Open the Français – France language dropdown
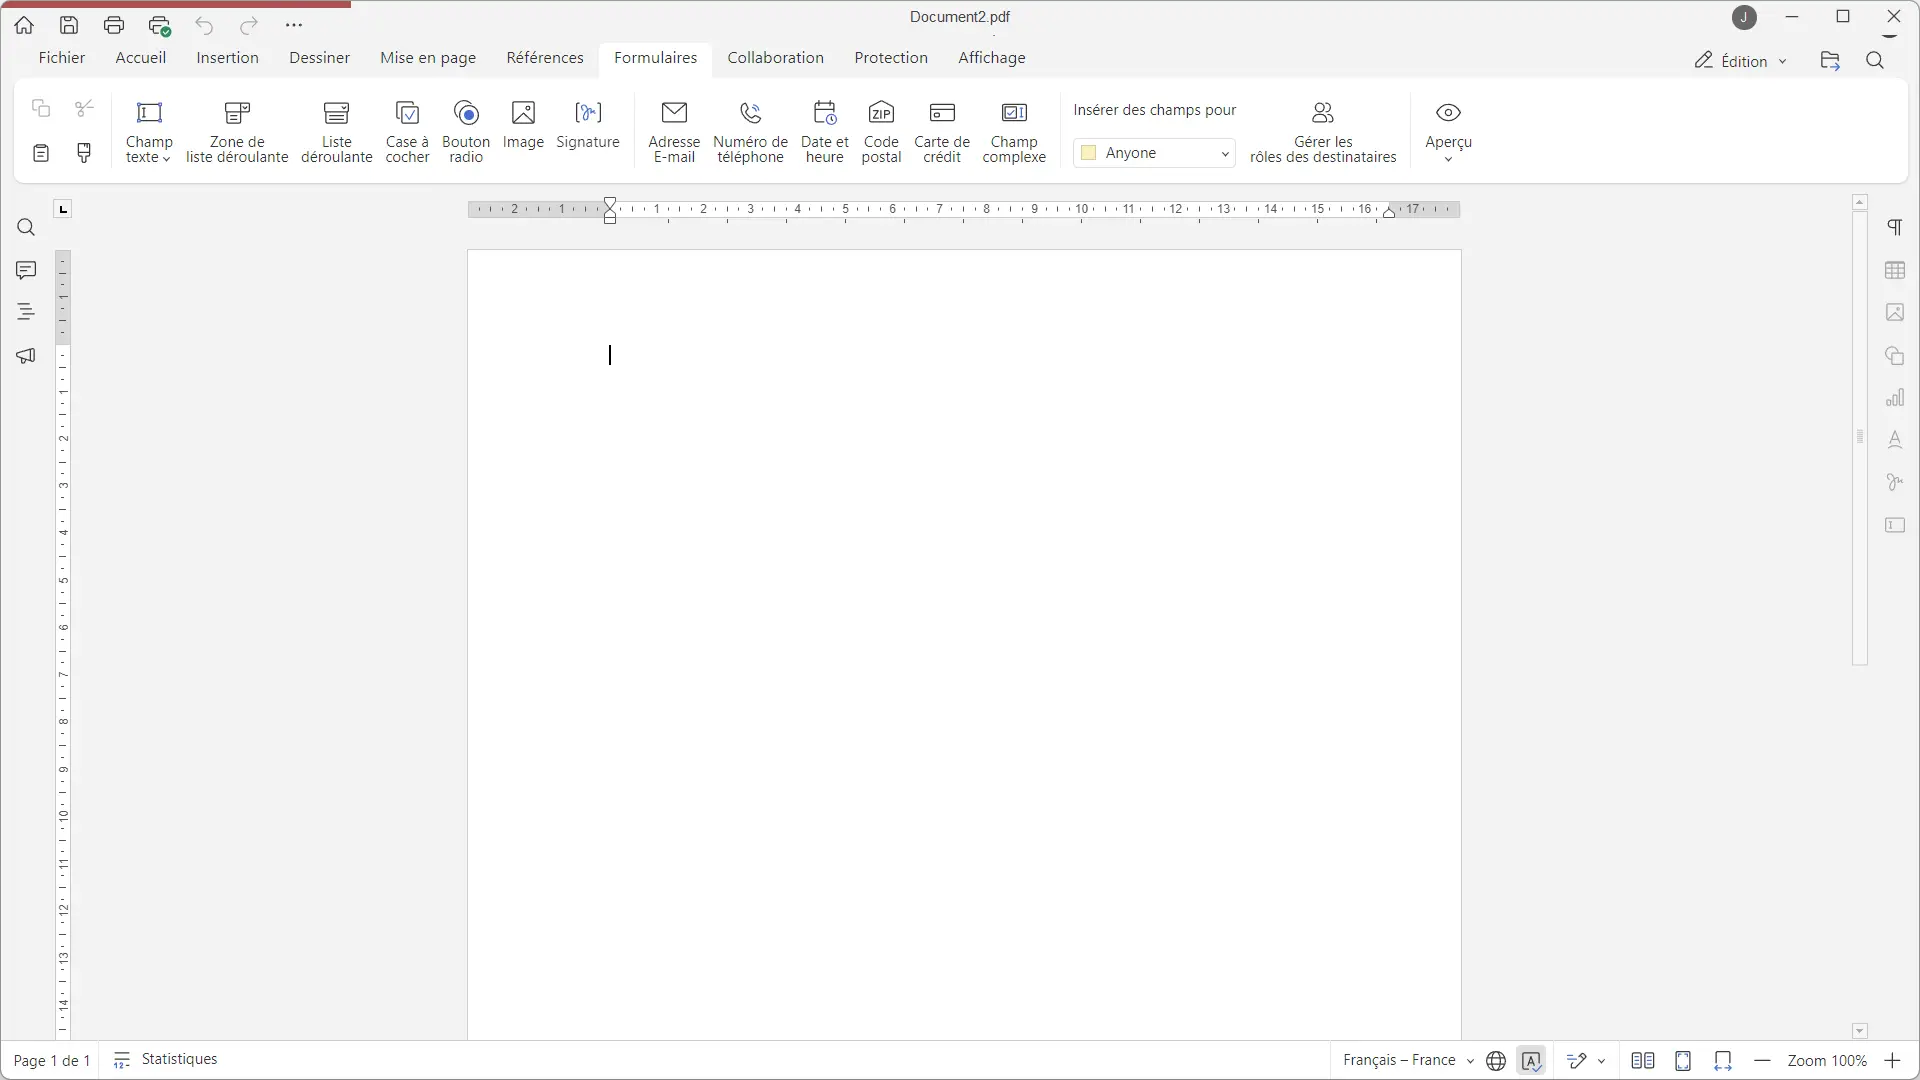The height and width of the screenshot is (1080, 1920). pyautogui.click(x=1408, y=1060)
